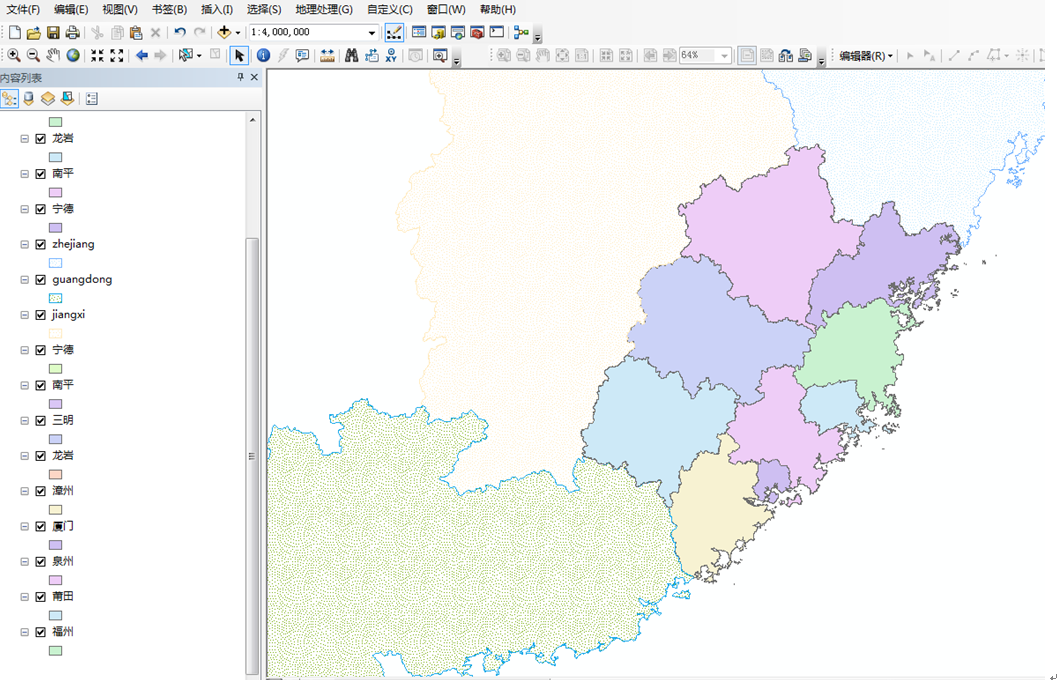Select the 厦门 layer name in list
Screen dimensions: 1058x680
[x=63, y=526]
